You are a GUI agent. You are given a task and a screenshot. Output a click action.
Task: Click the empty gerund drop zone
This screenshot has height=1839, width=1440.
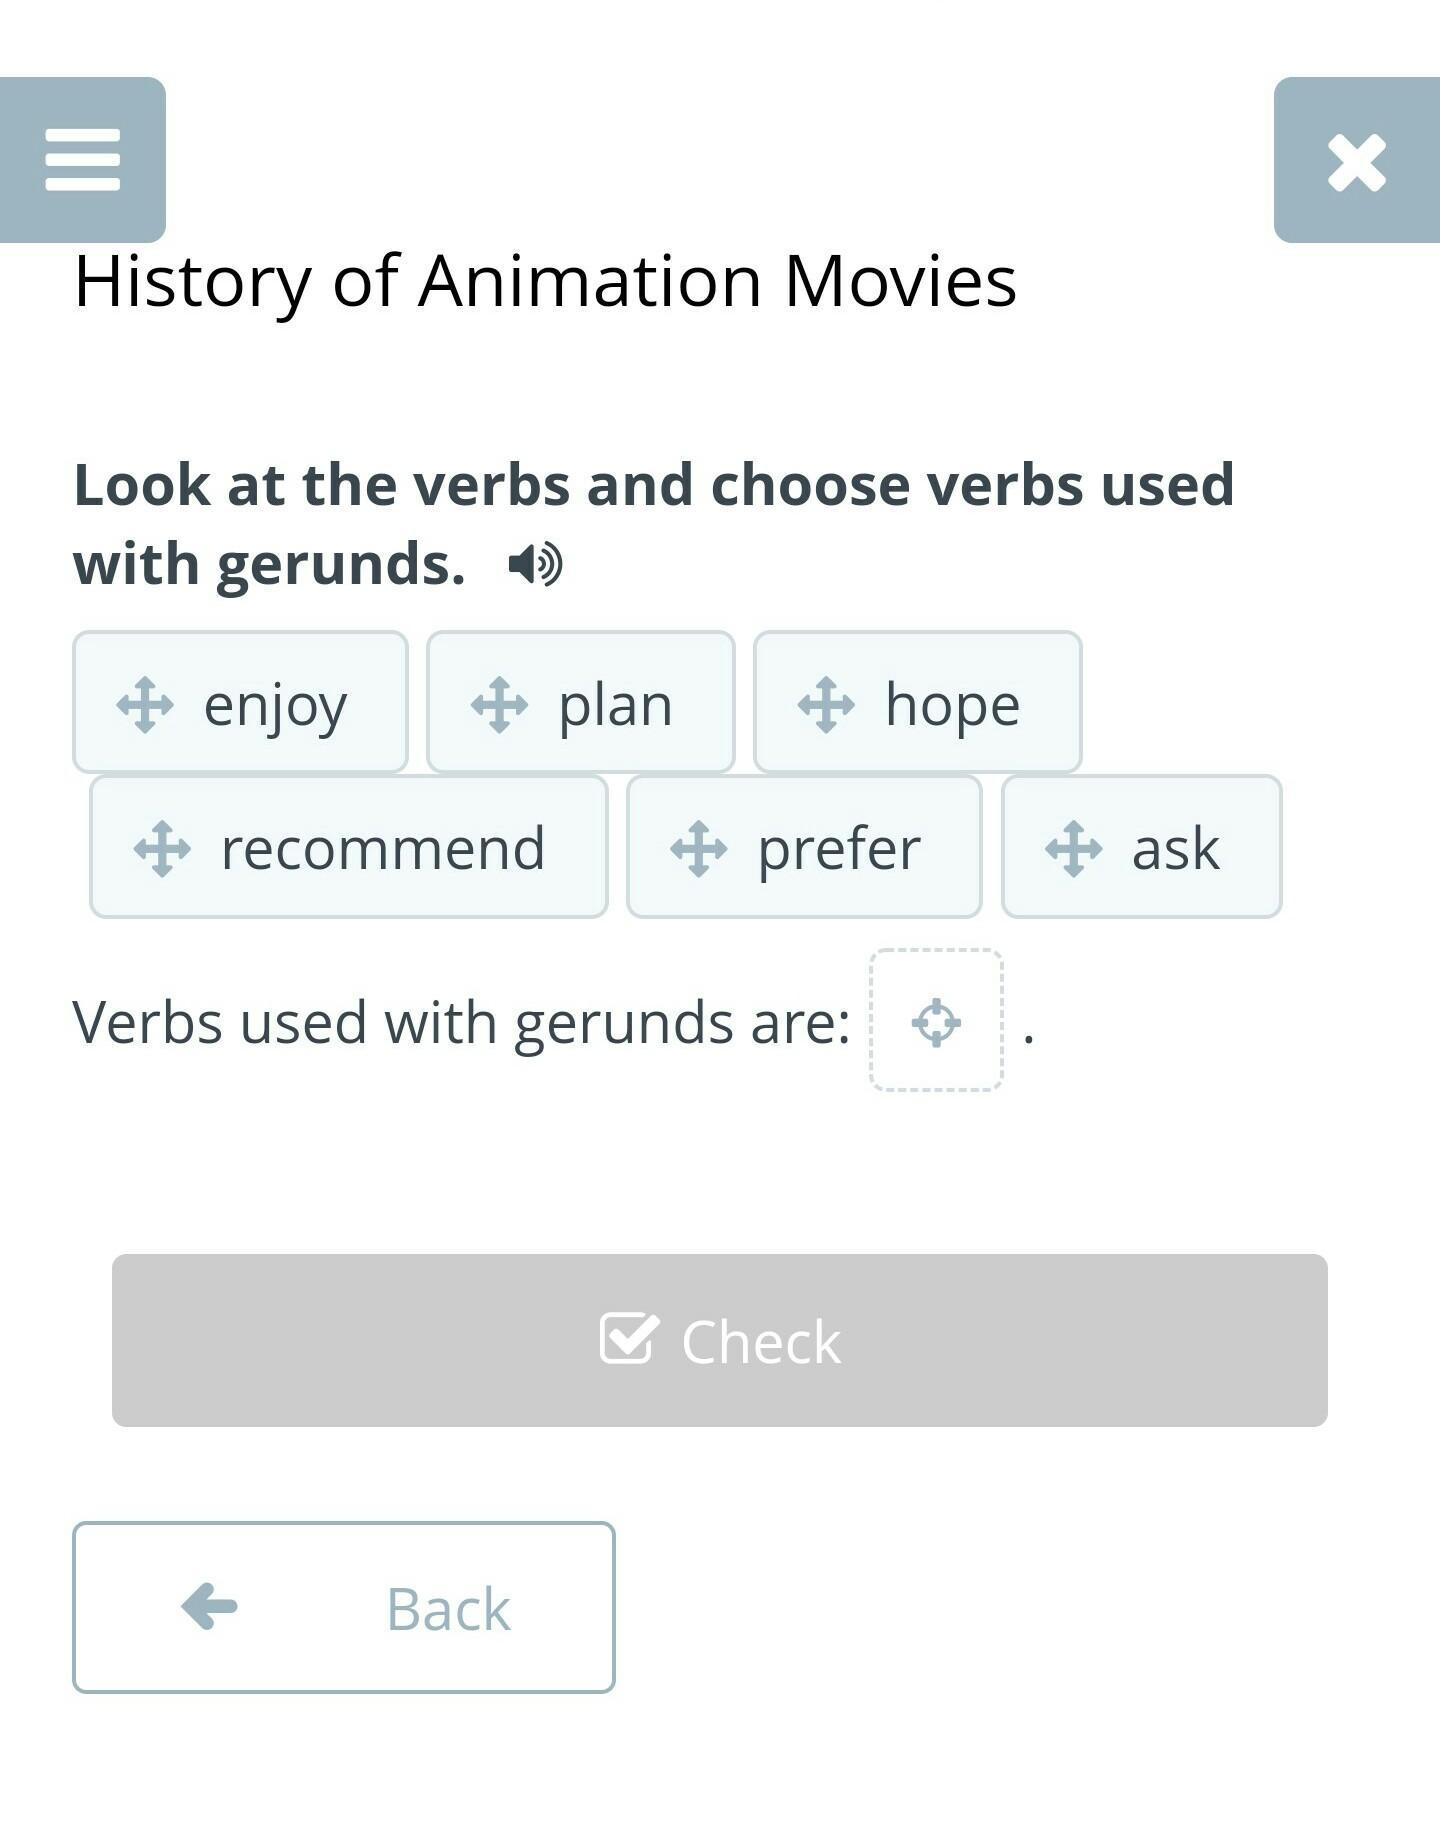point(936,1021)
